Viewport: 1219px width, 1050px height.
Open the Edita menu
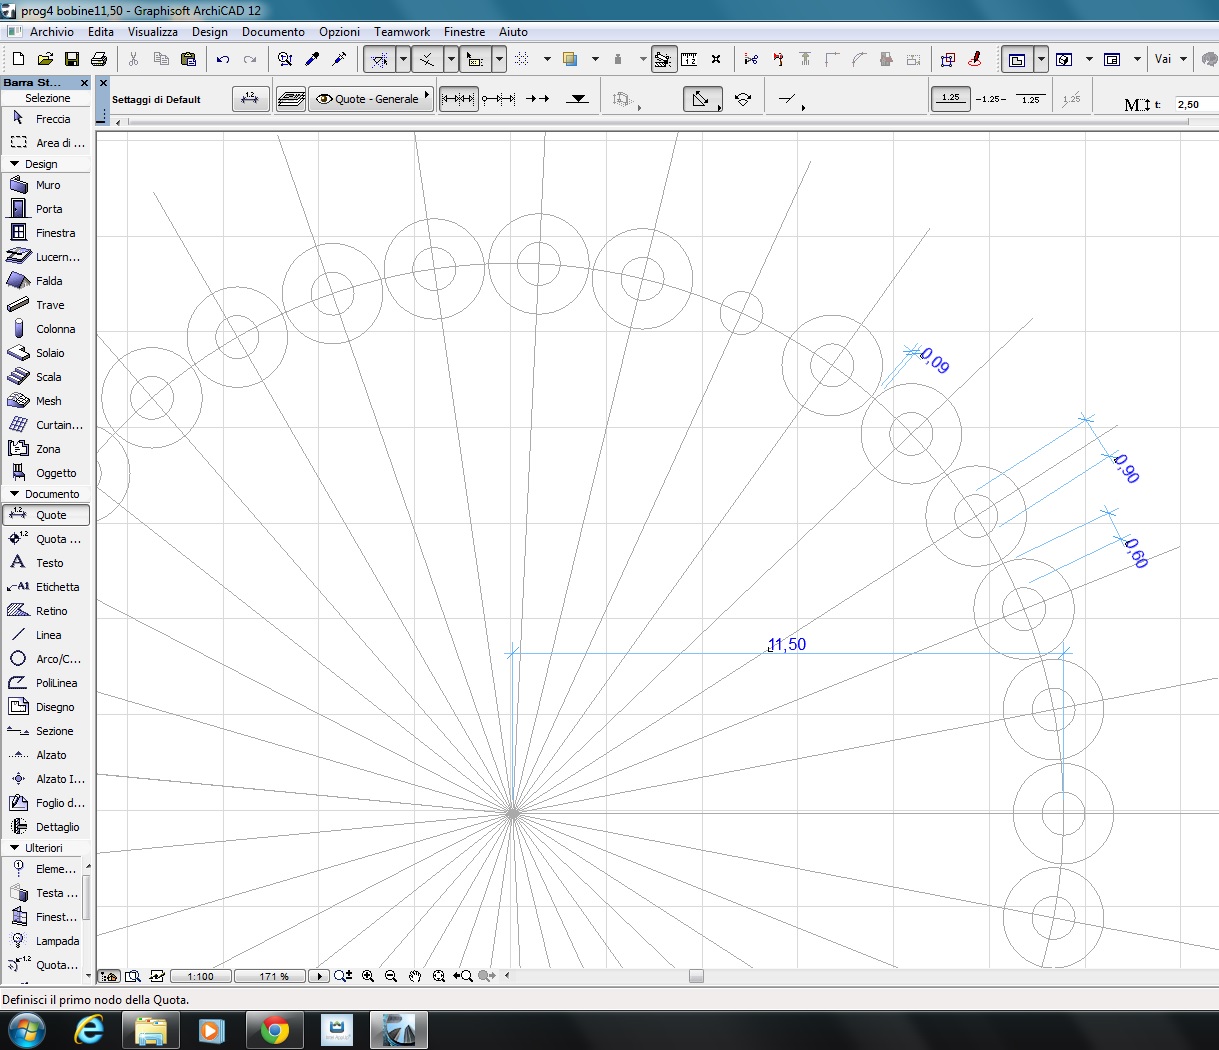pyautogui.click(x=101, y=32)
